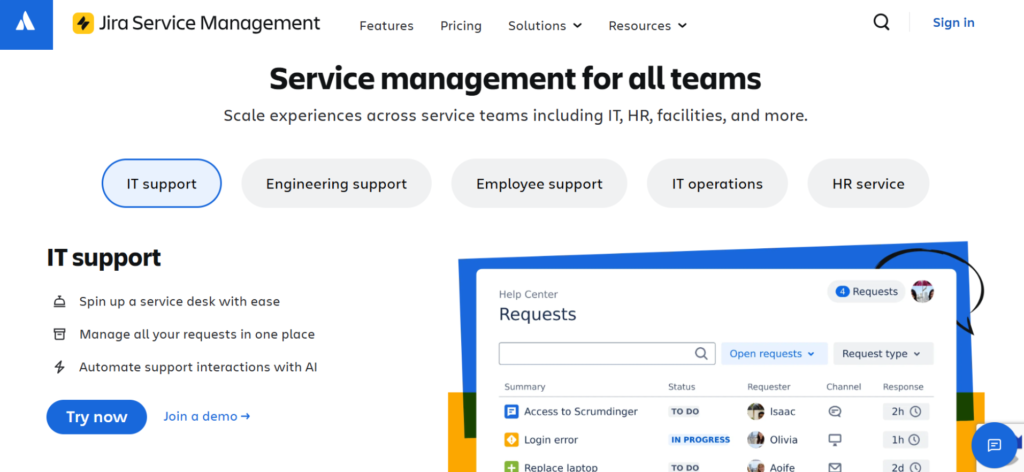The width and height of the screenshot is (1024, 472).
Task: Select the IT support tab
Action: pyautogui.click(x=161, y=183)
